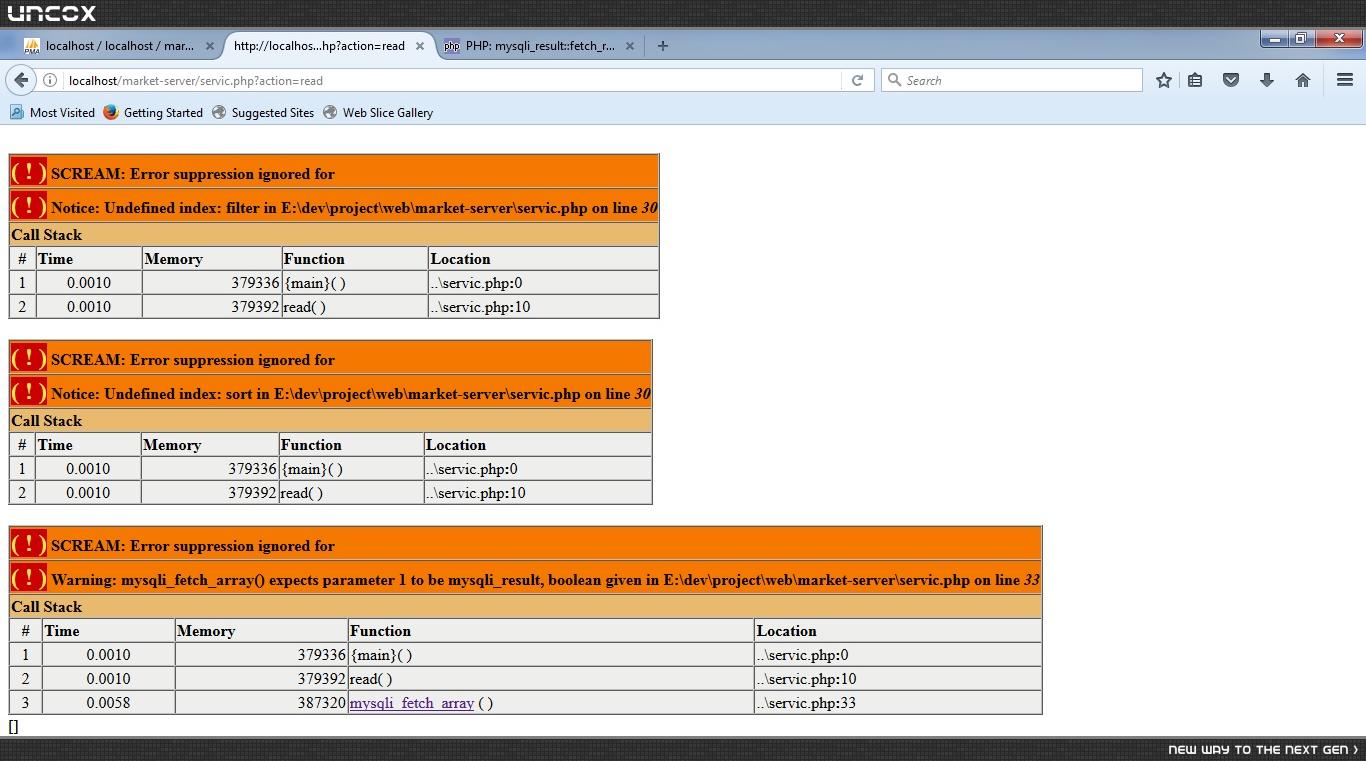Save page to Pocket icon
Viewport: 1366px width, 761px height.
point(1231,80)
